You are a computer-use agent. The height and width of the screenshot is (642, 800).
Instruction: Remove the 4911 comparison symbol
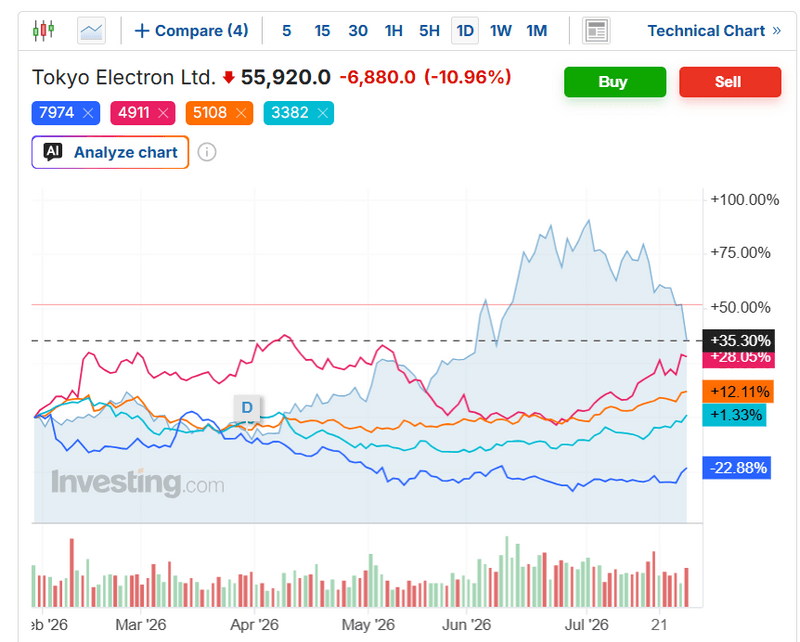point(163,113)
